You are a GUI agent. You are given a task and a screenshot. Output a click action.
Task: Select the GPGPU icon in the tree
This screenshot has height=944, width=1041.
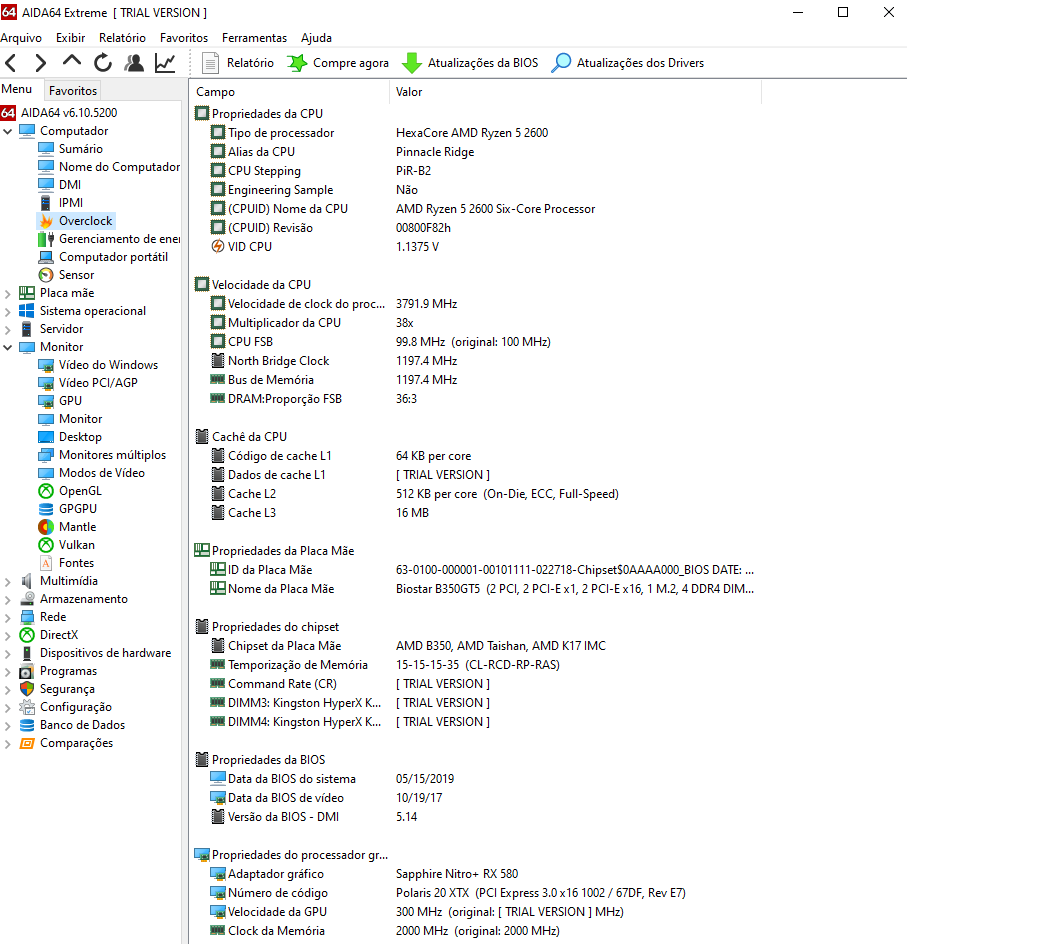tap(46, 509)
